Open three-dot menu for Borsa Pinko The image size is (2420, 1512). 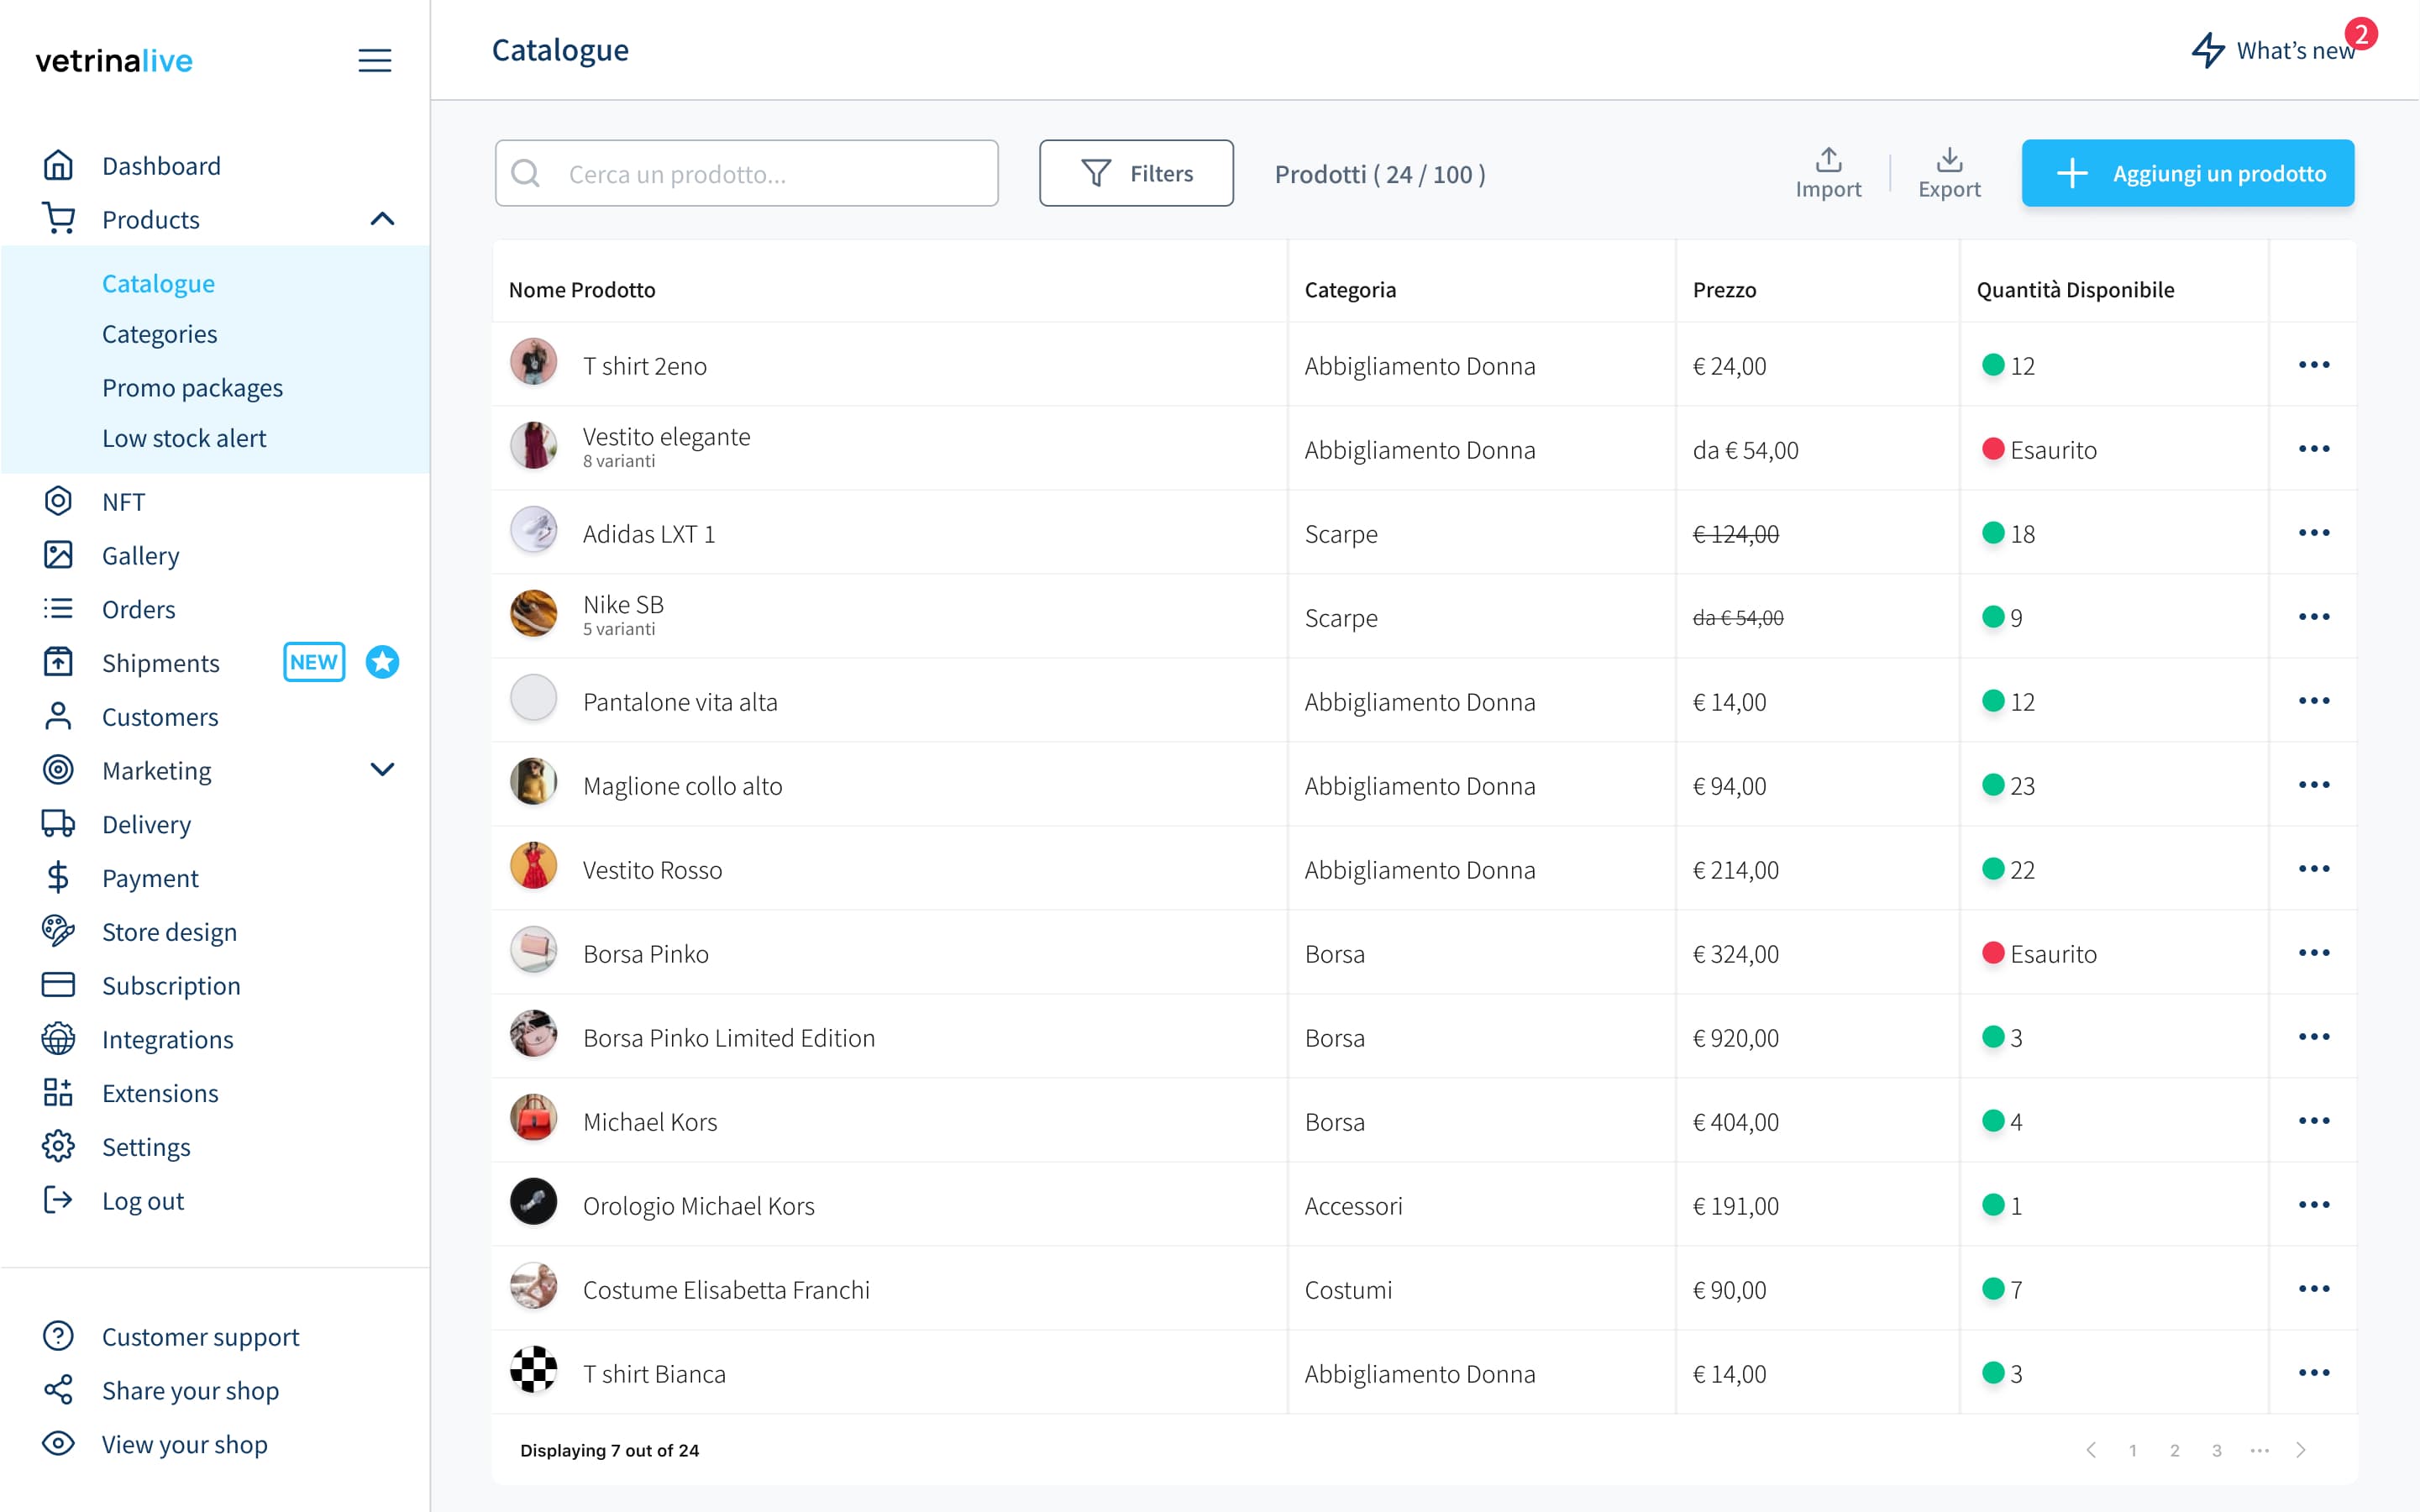[x=2313, y=953]
